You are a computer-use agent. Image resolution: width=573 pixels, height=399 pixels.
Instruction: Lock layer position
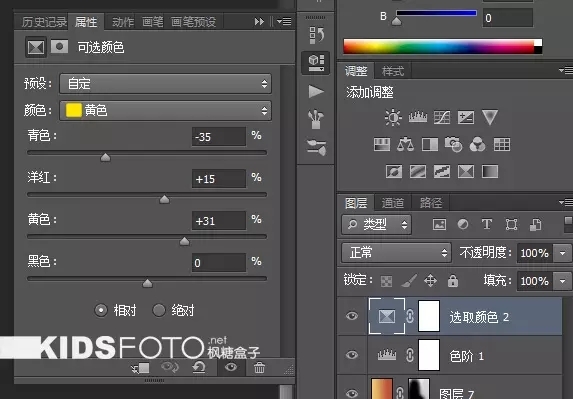430,281
